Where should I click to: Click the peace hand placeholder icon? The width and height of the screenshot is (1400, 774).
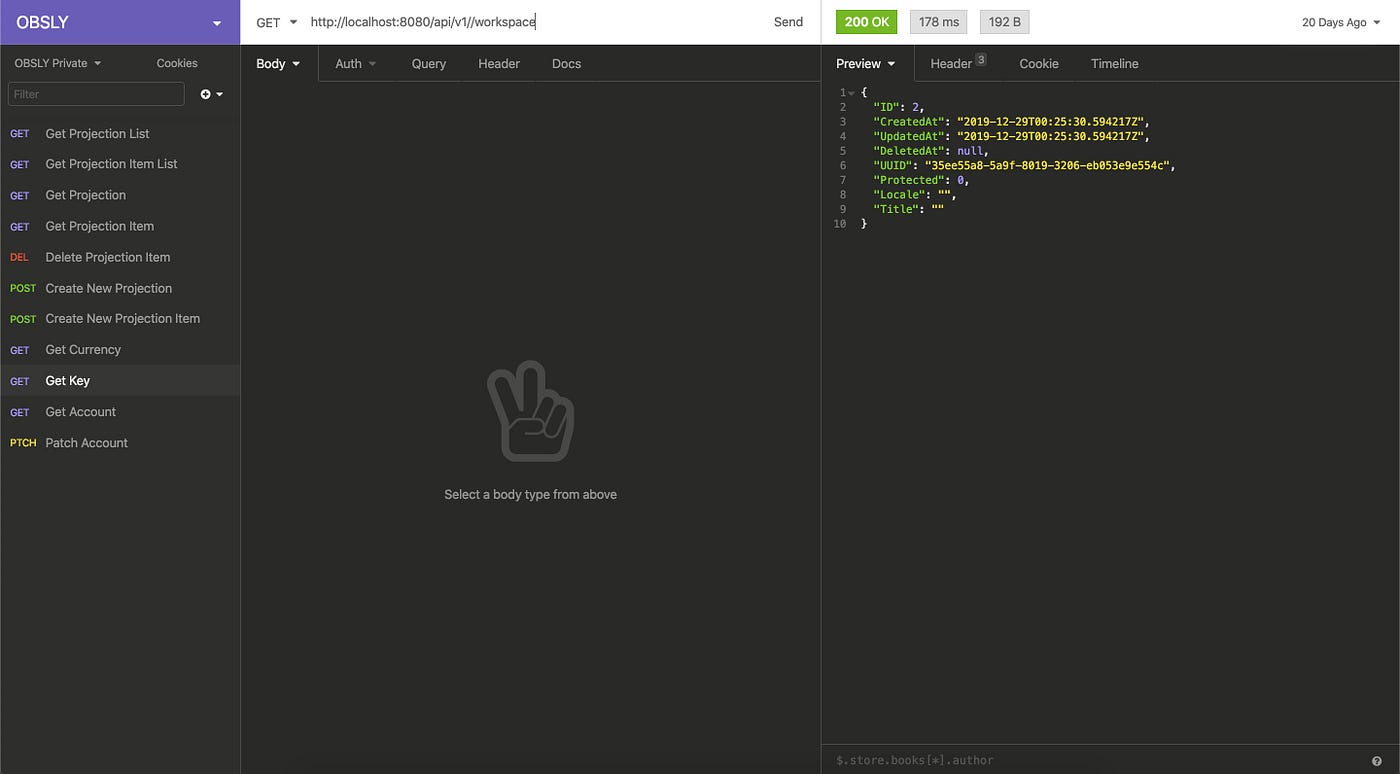pyautogui.click(x=530, y=412)
